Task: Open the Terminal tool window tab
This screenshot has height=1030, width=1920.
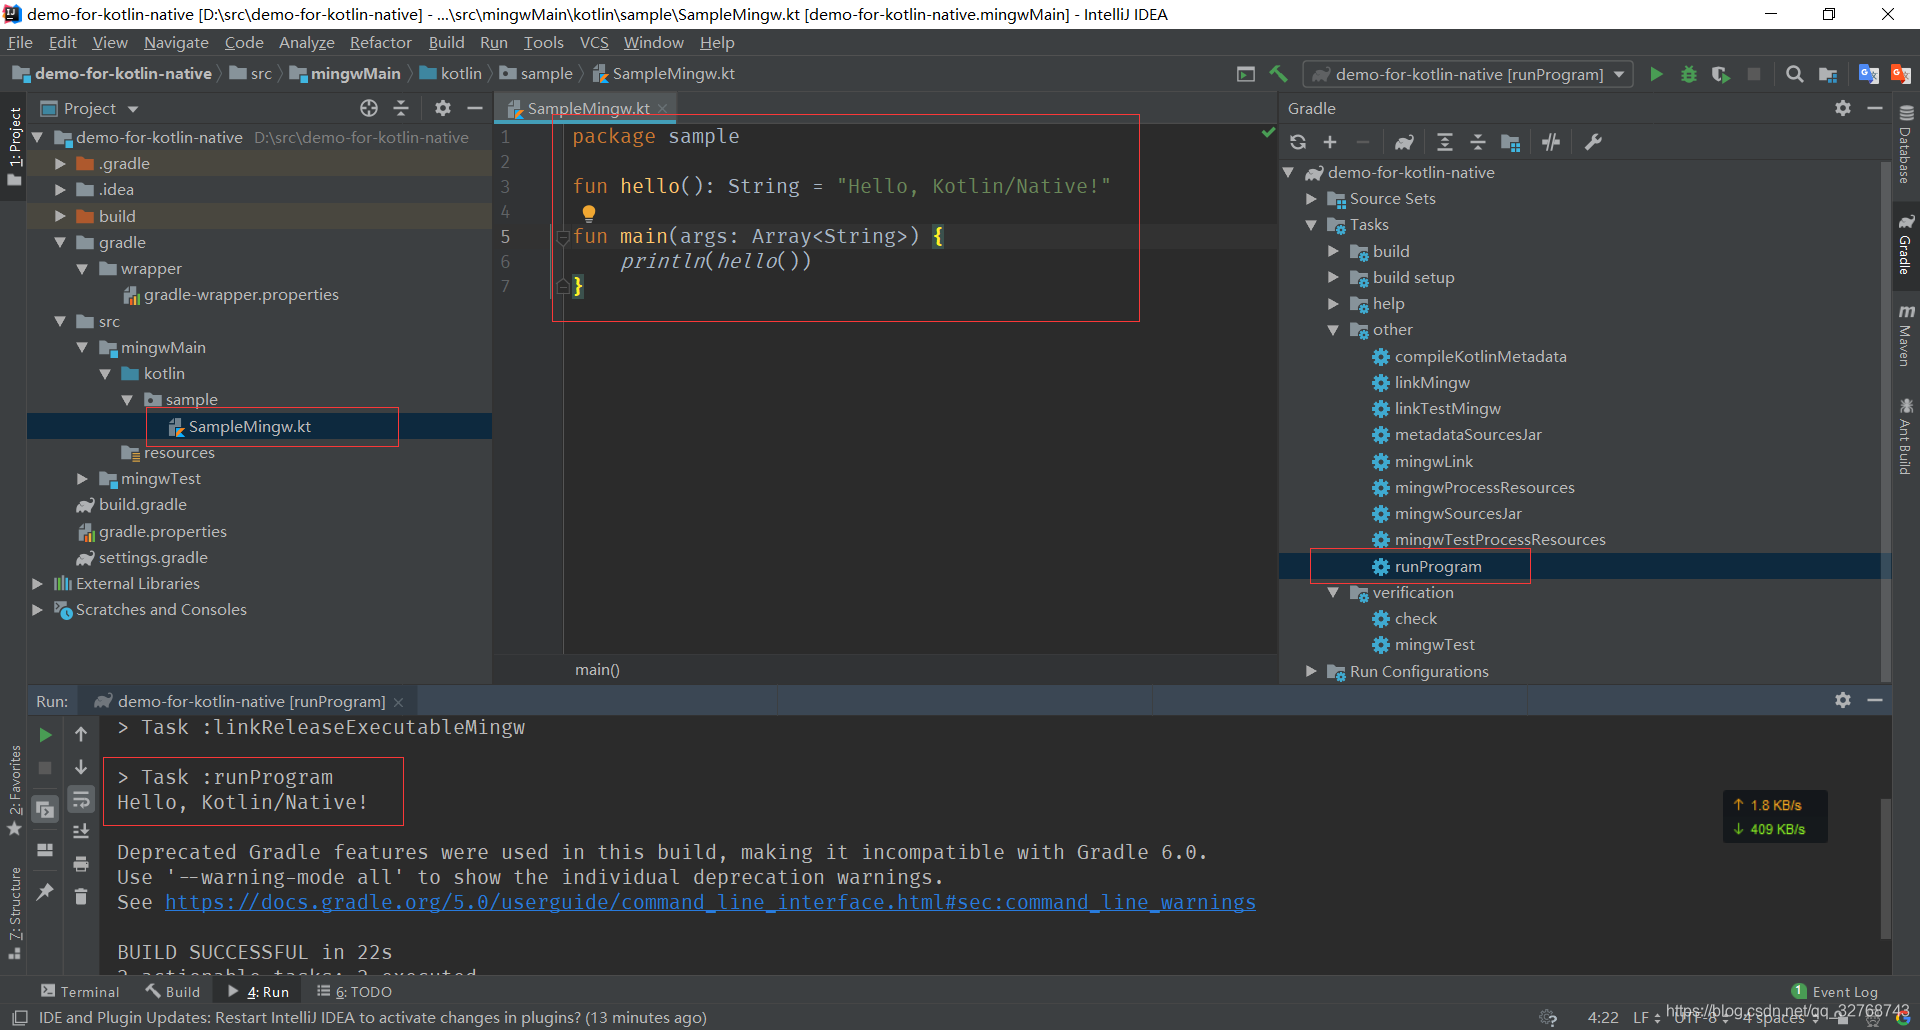Action: pyautogui.click(x=80, y=991)
